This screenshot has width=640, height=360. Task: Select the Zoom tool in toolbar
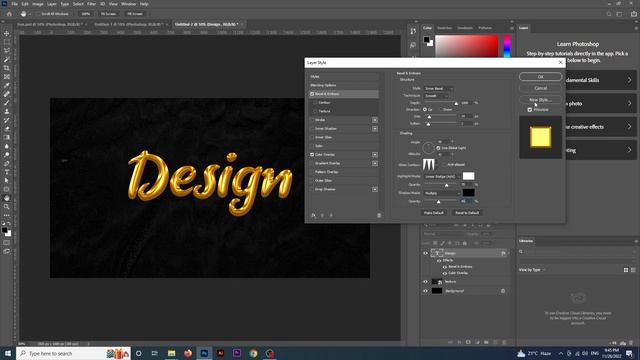point(7,207)
